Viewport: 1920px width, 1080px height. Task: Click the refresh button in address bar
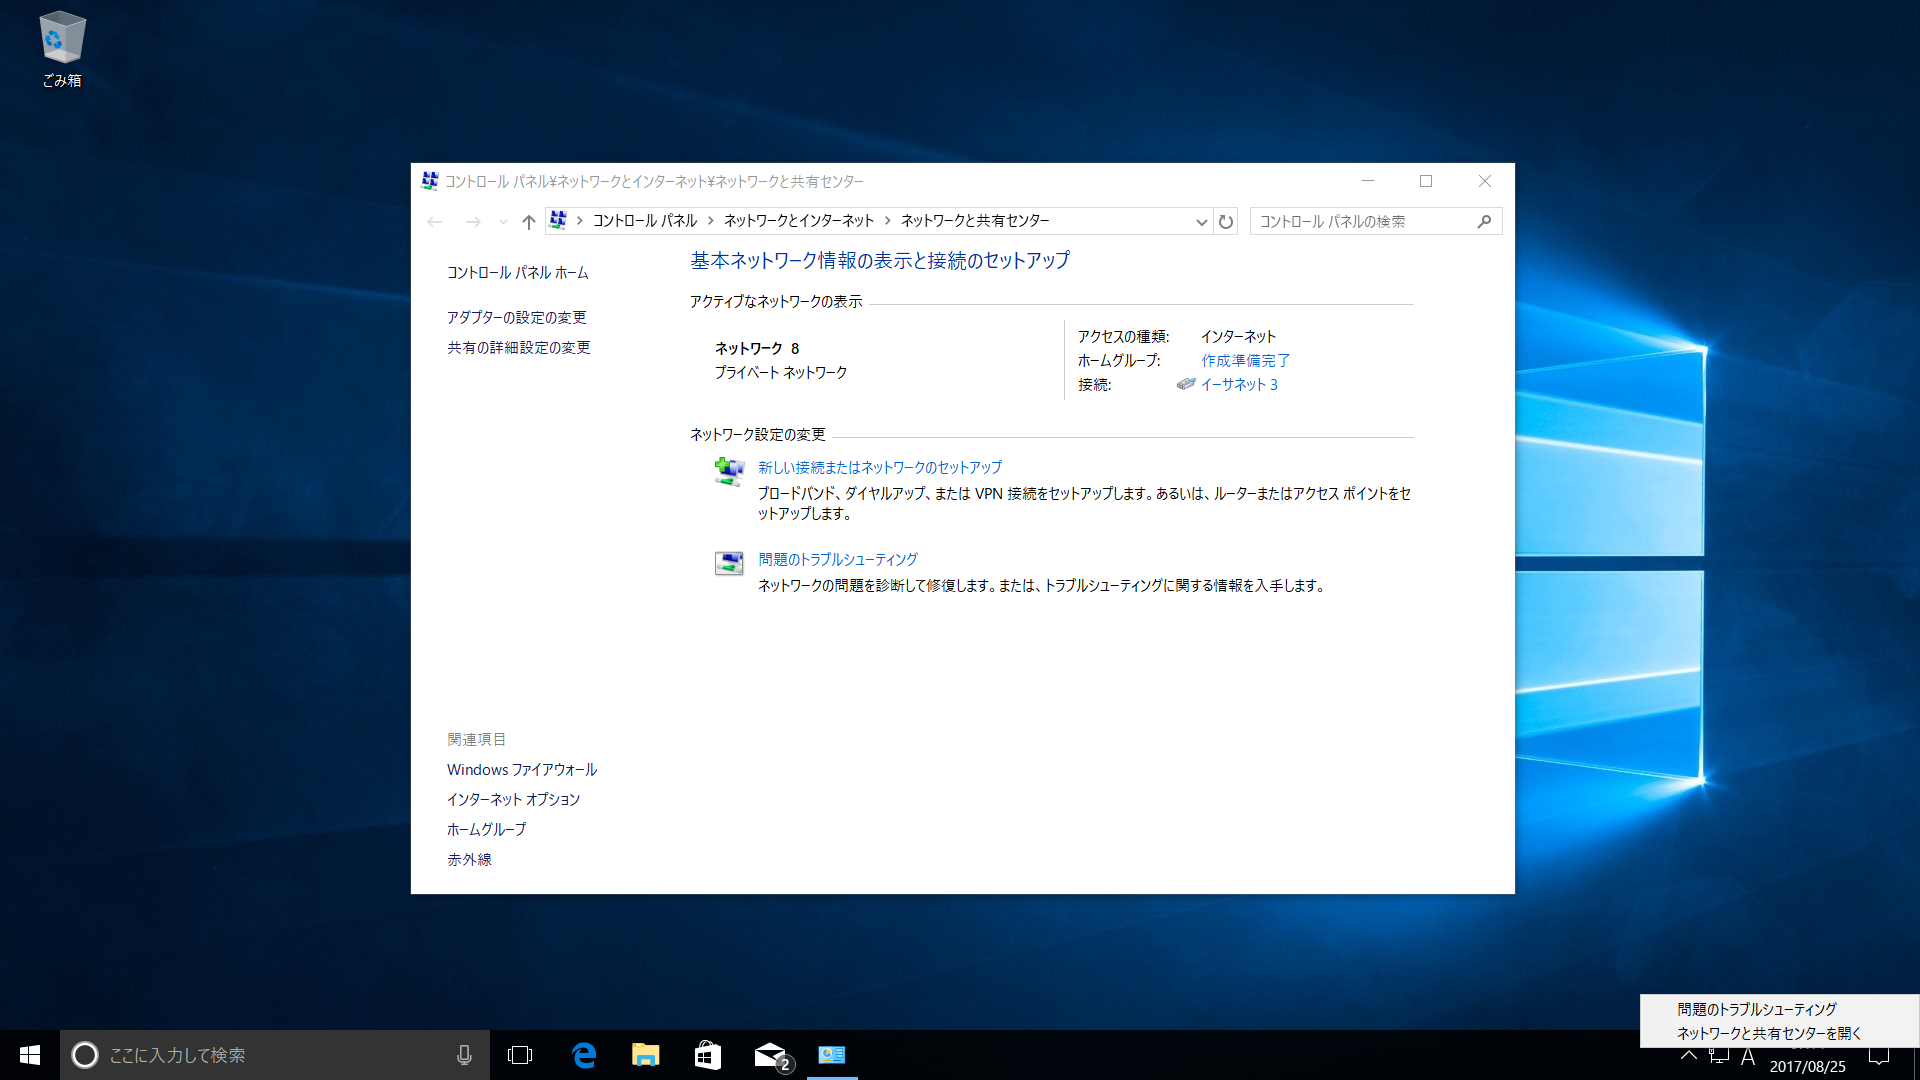tap(1226, 222)
